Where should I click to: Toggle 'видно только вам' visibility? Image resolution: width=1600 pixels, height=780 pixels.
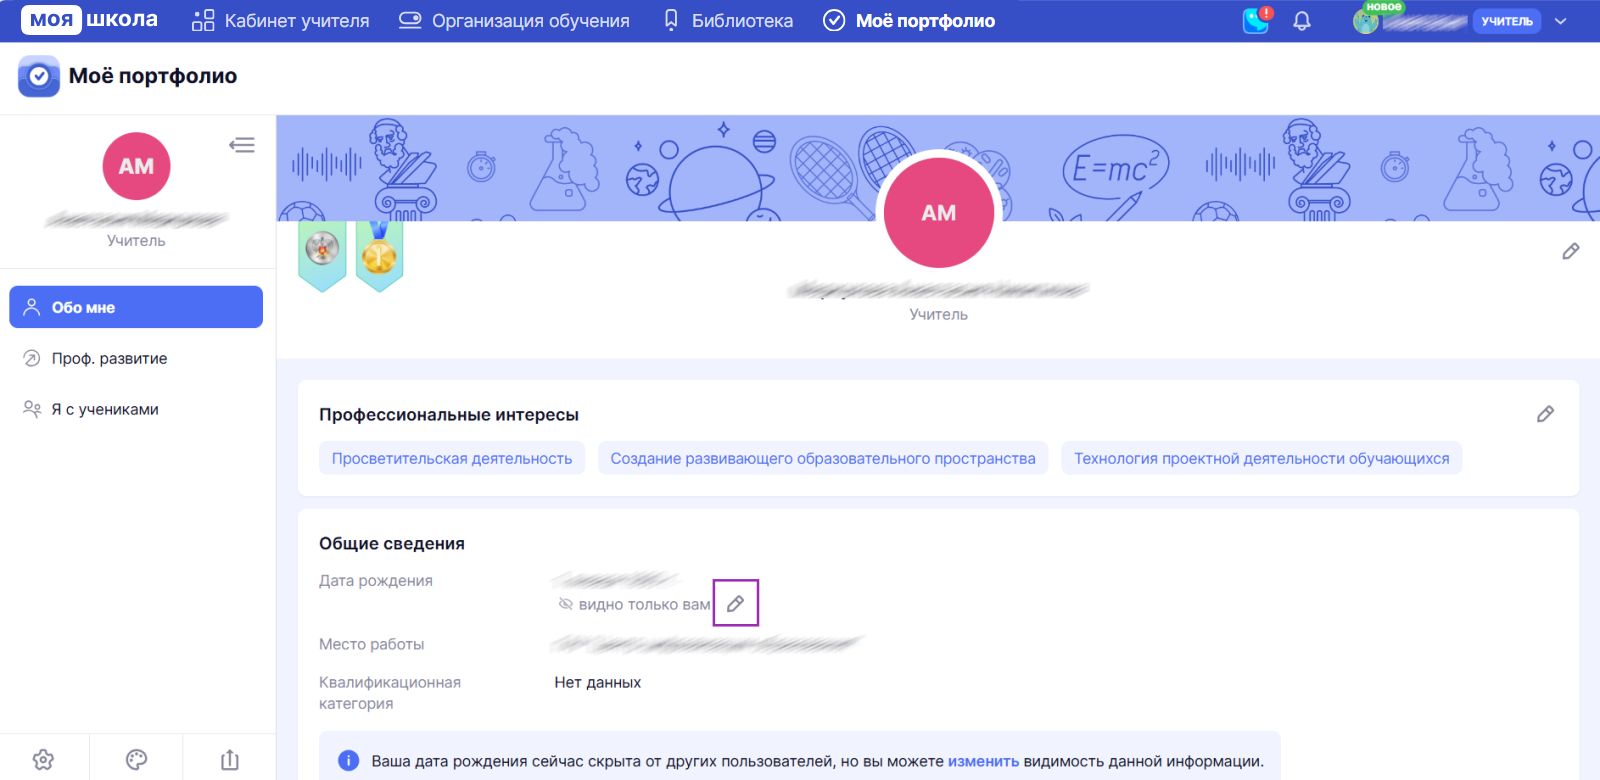coord(634,605)
